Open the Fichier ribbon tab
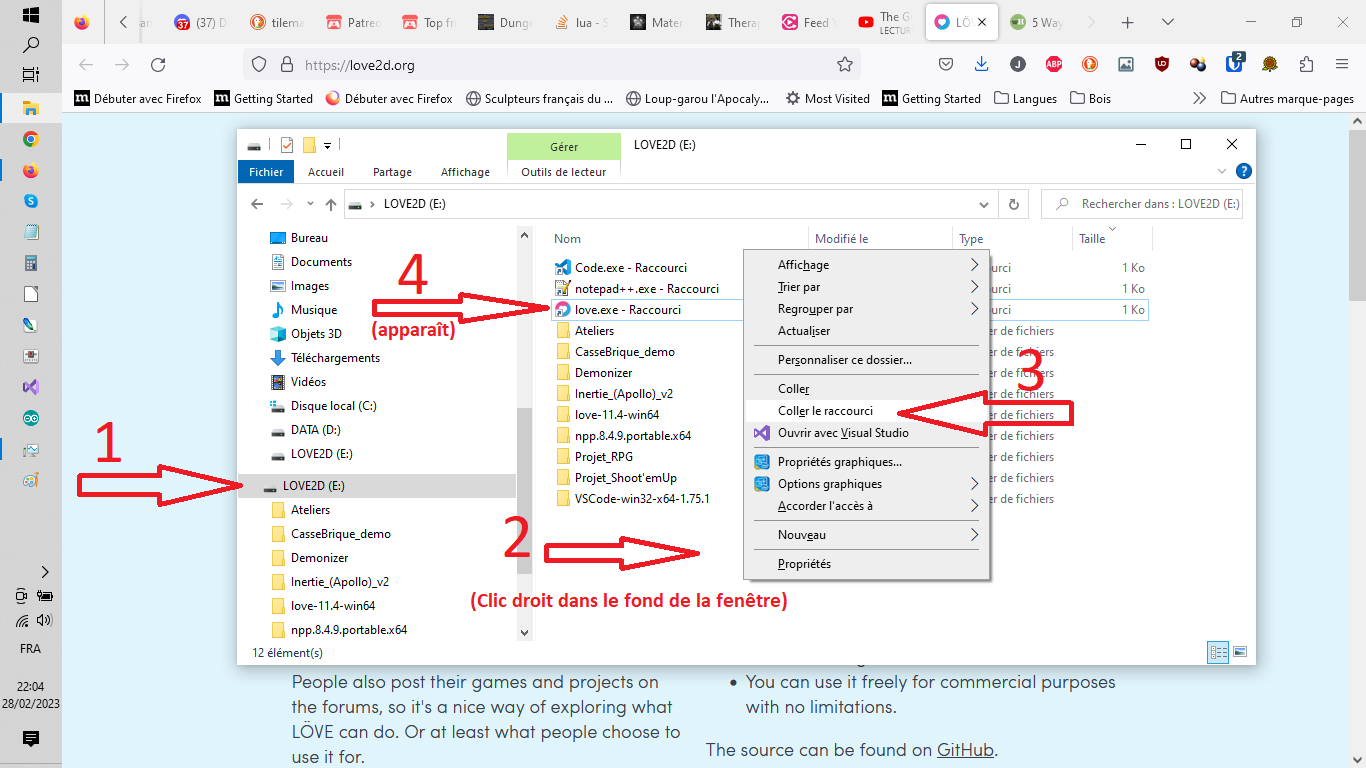This screenshot has width=1366, height=768. tap(266, 172)
